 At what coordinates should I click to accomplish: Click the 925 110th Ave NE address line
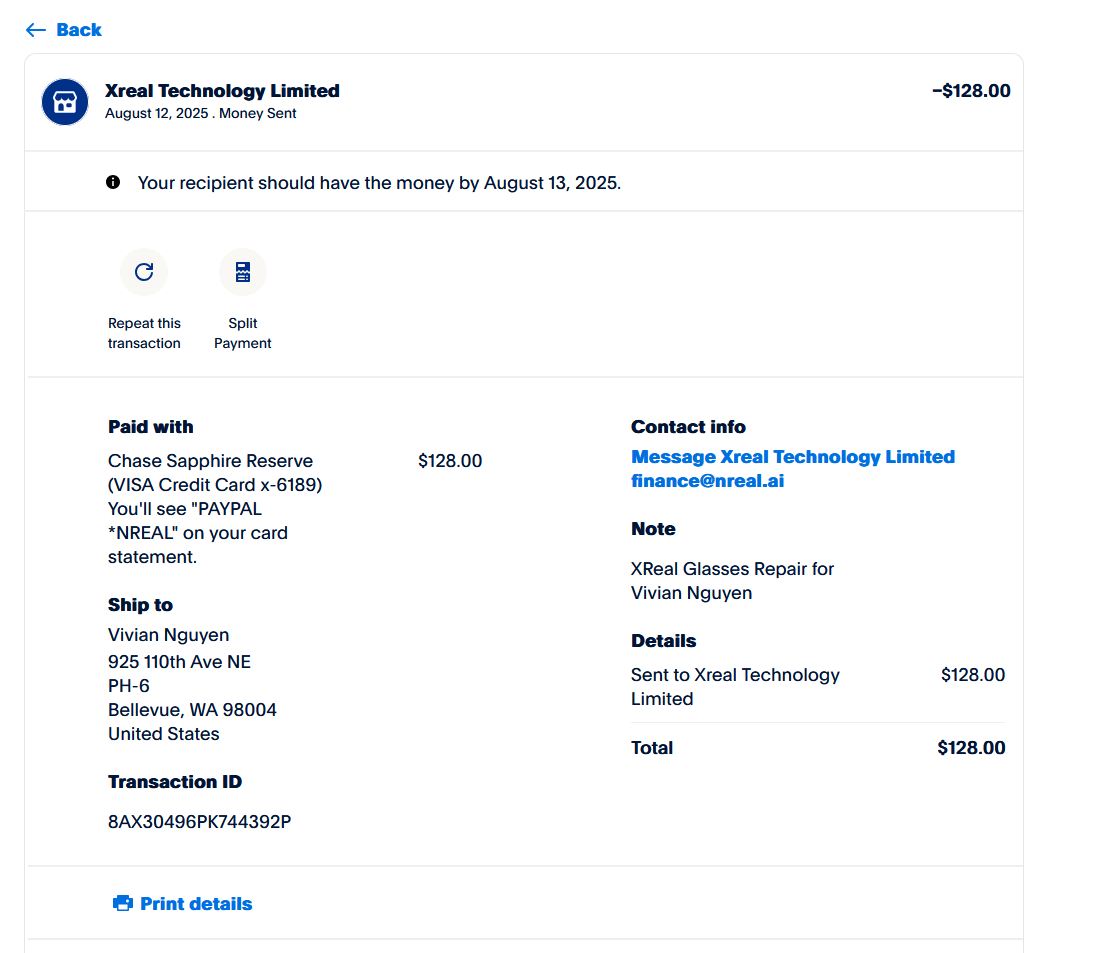click(179, 662)
